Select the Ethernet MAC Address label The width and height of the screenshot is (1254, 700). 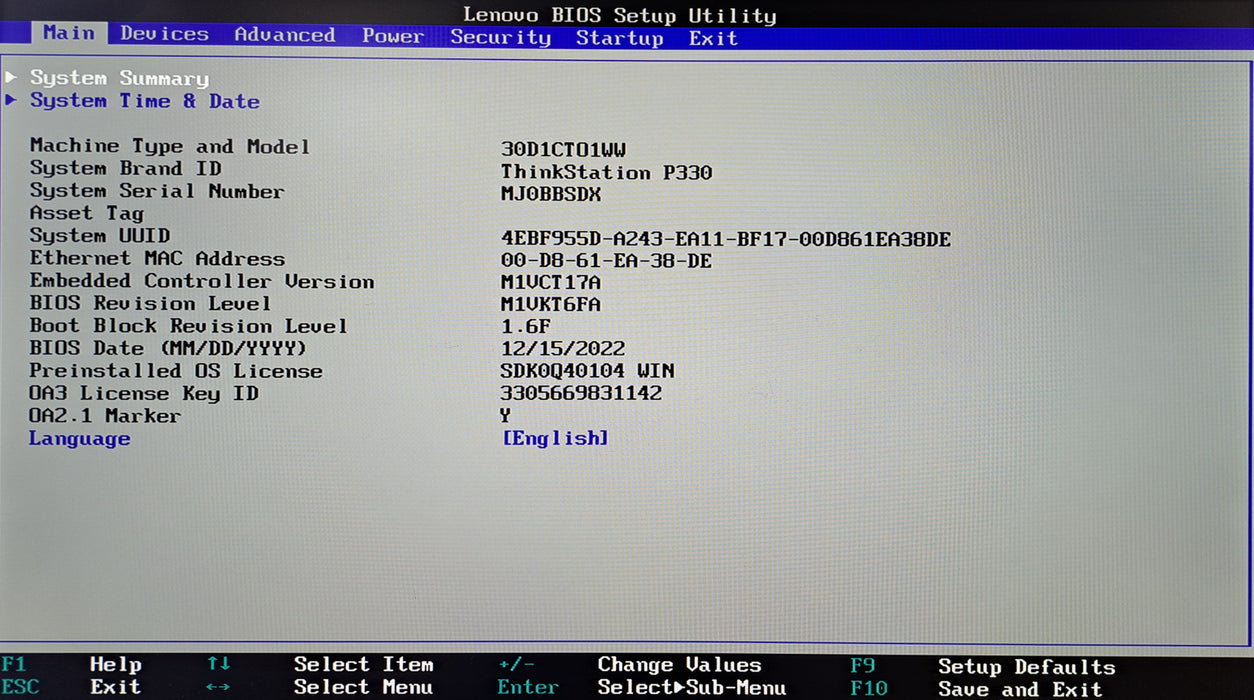point(157,258)
